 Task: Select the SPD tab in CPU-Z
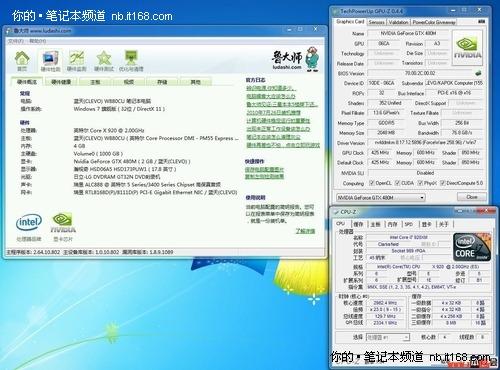point(409,224)
